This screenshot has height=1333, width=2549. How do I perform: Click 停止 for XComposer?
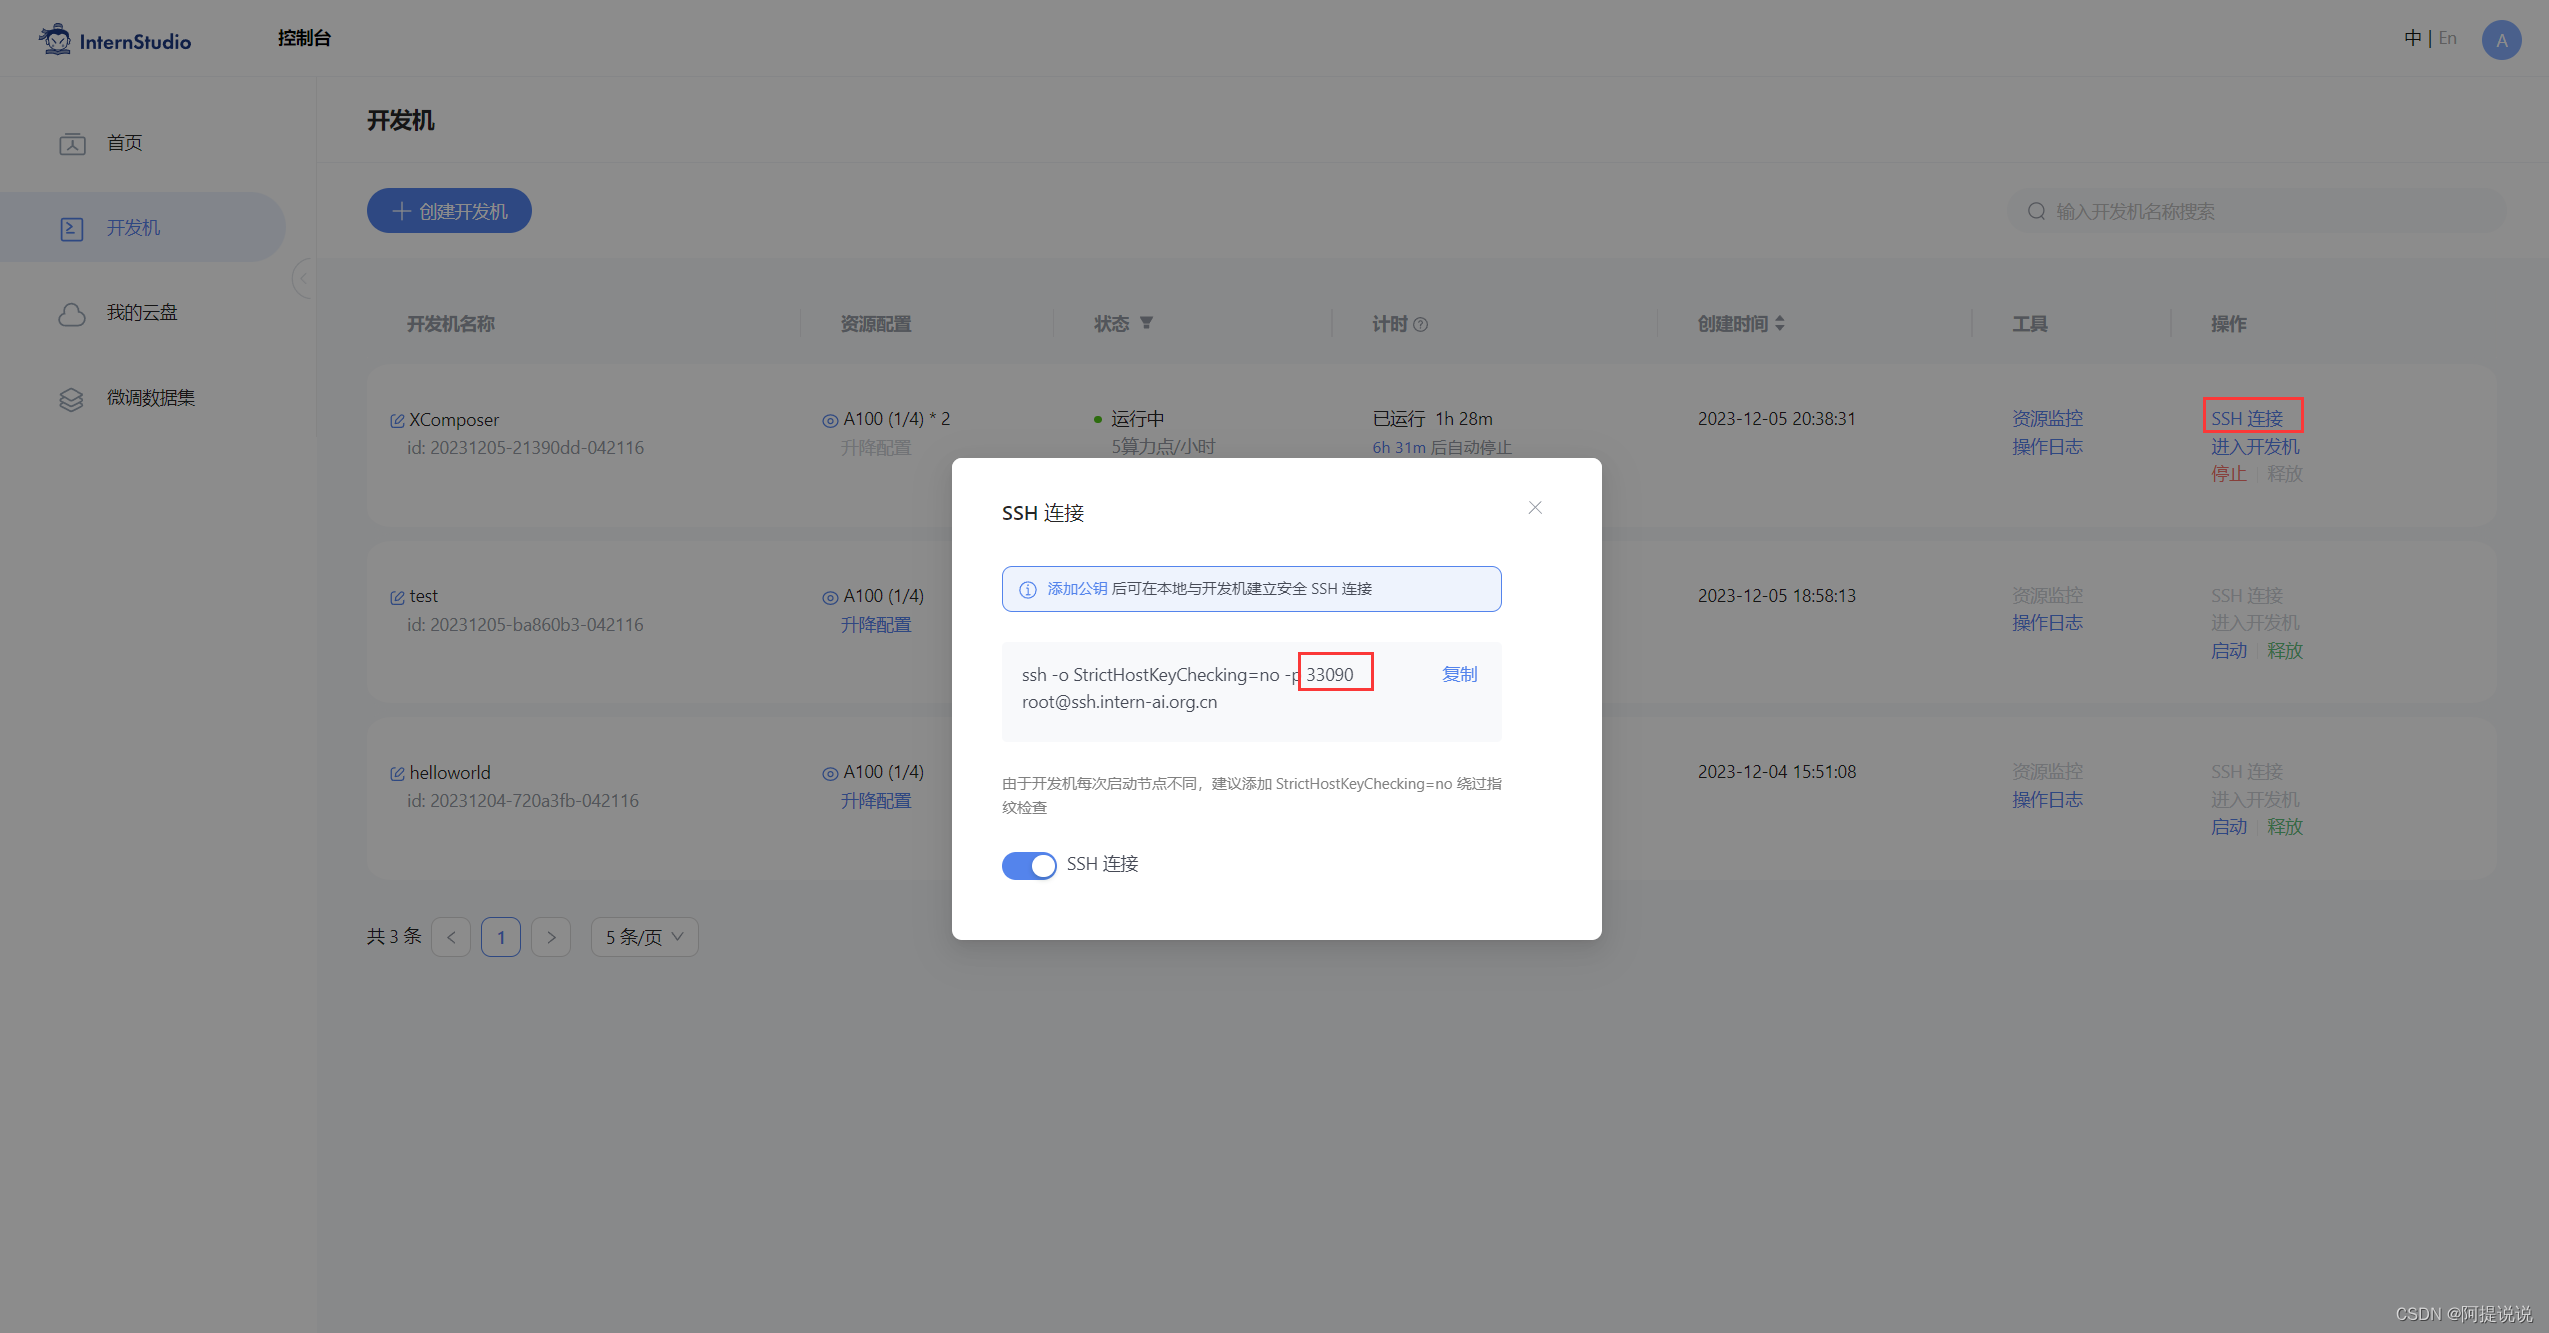pos(2228,473)
